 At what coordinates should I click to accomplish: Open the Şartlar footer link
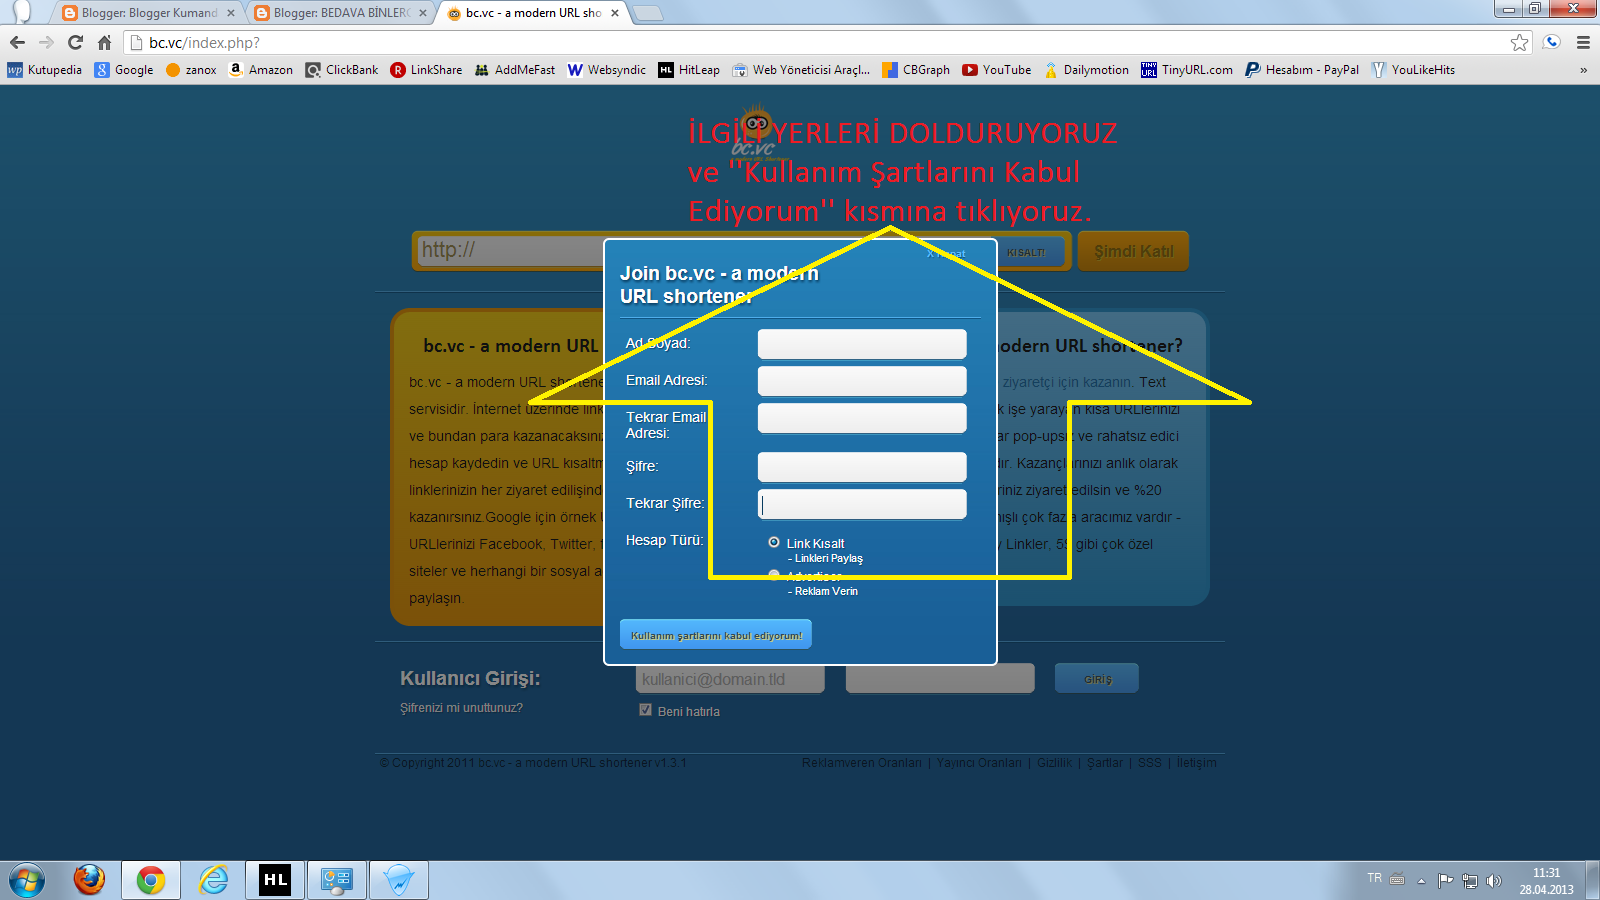(x=1105, y=763)
